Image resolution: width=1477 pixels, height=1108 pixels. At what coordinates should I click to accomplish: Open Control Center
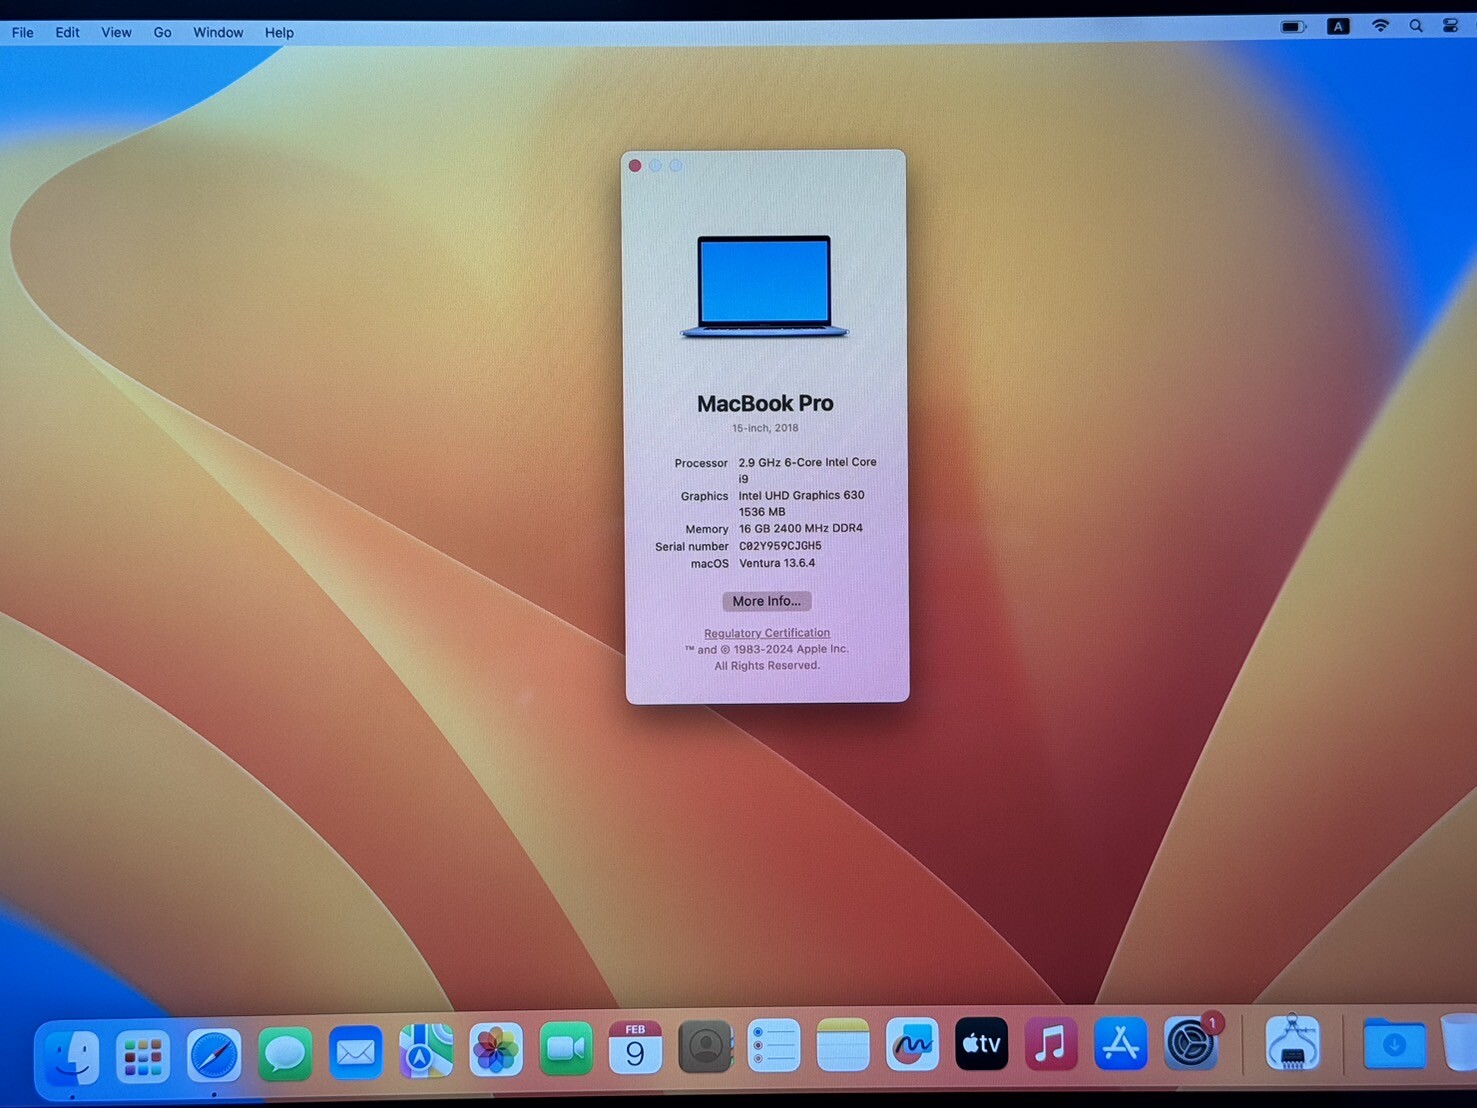(x=1451, y=26)
